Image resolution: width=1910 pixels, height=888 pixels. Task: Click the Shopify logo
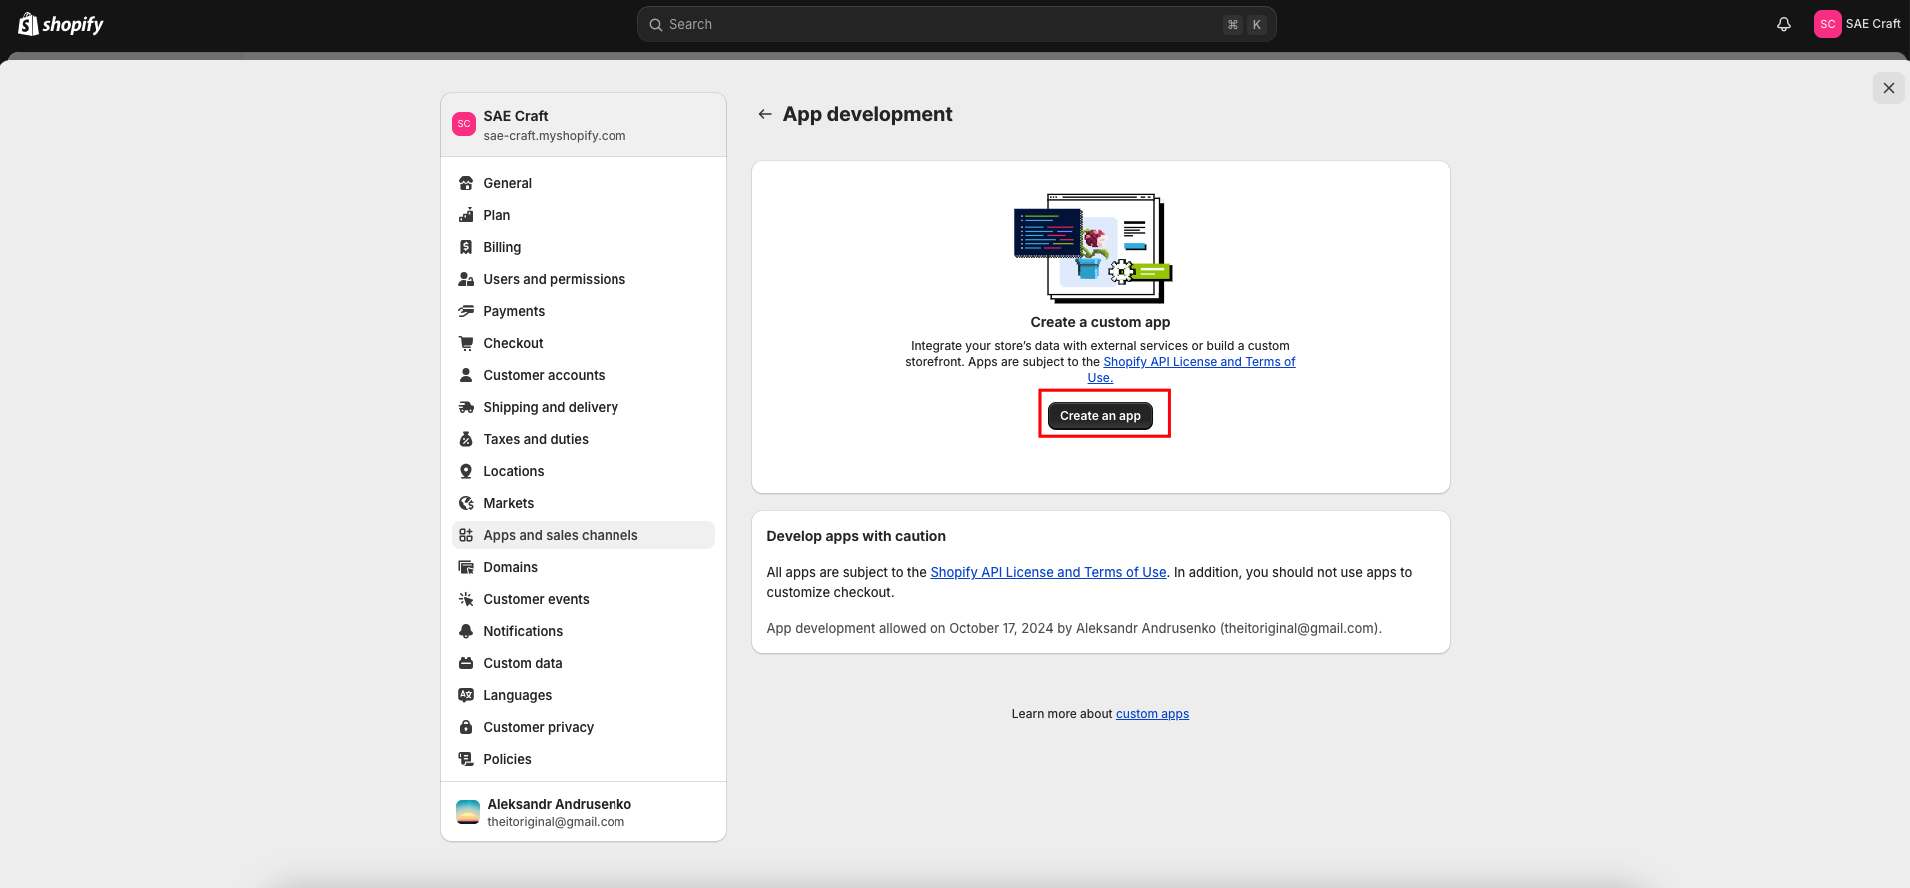click(61, 24)
